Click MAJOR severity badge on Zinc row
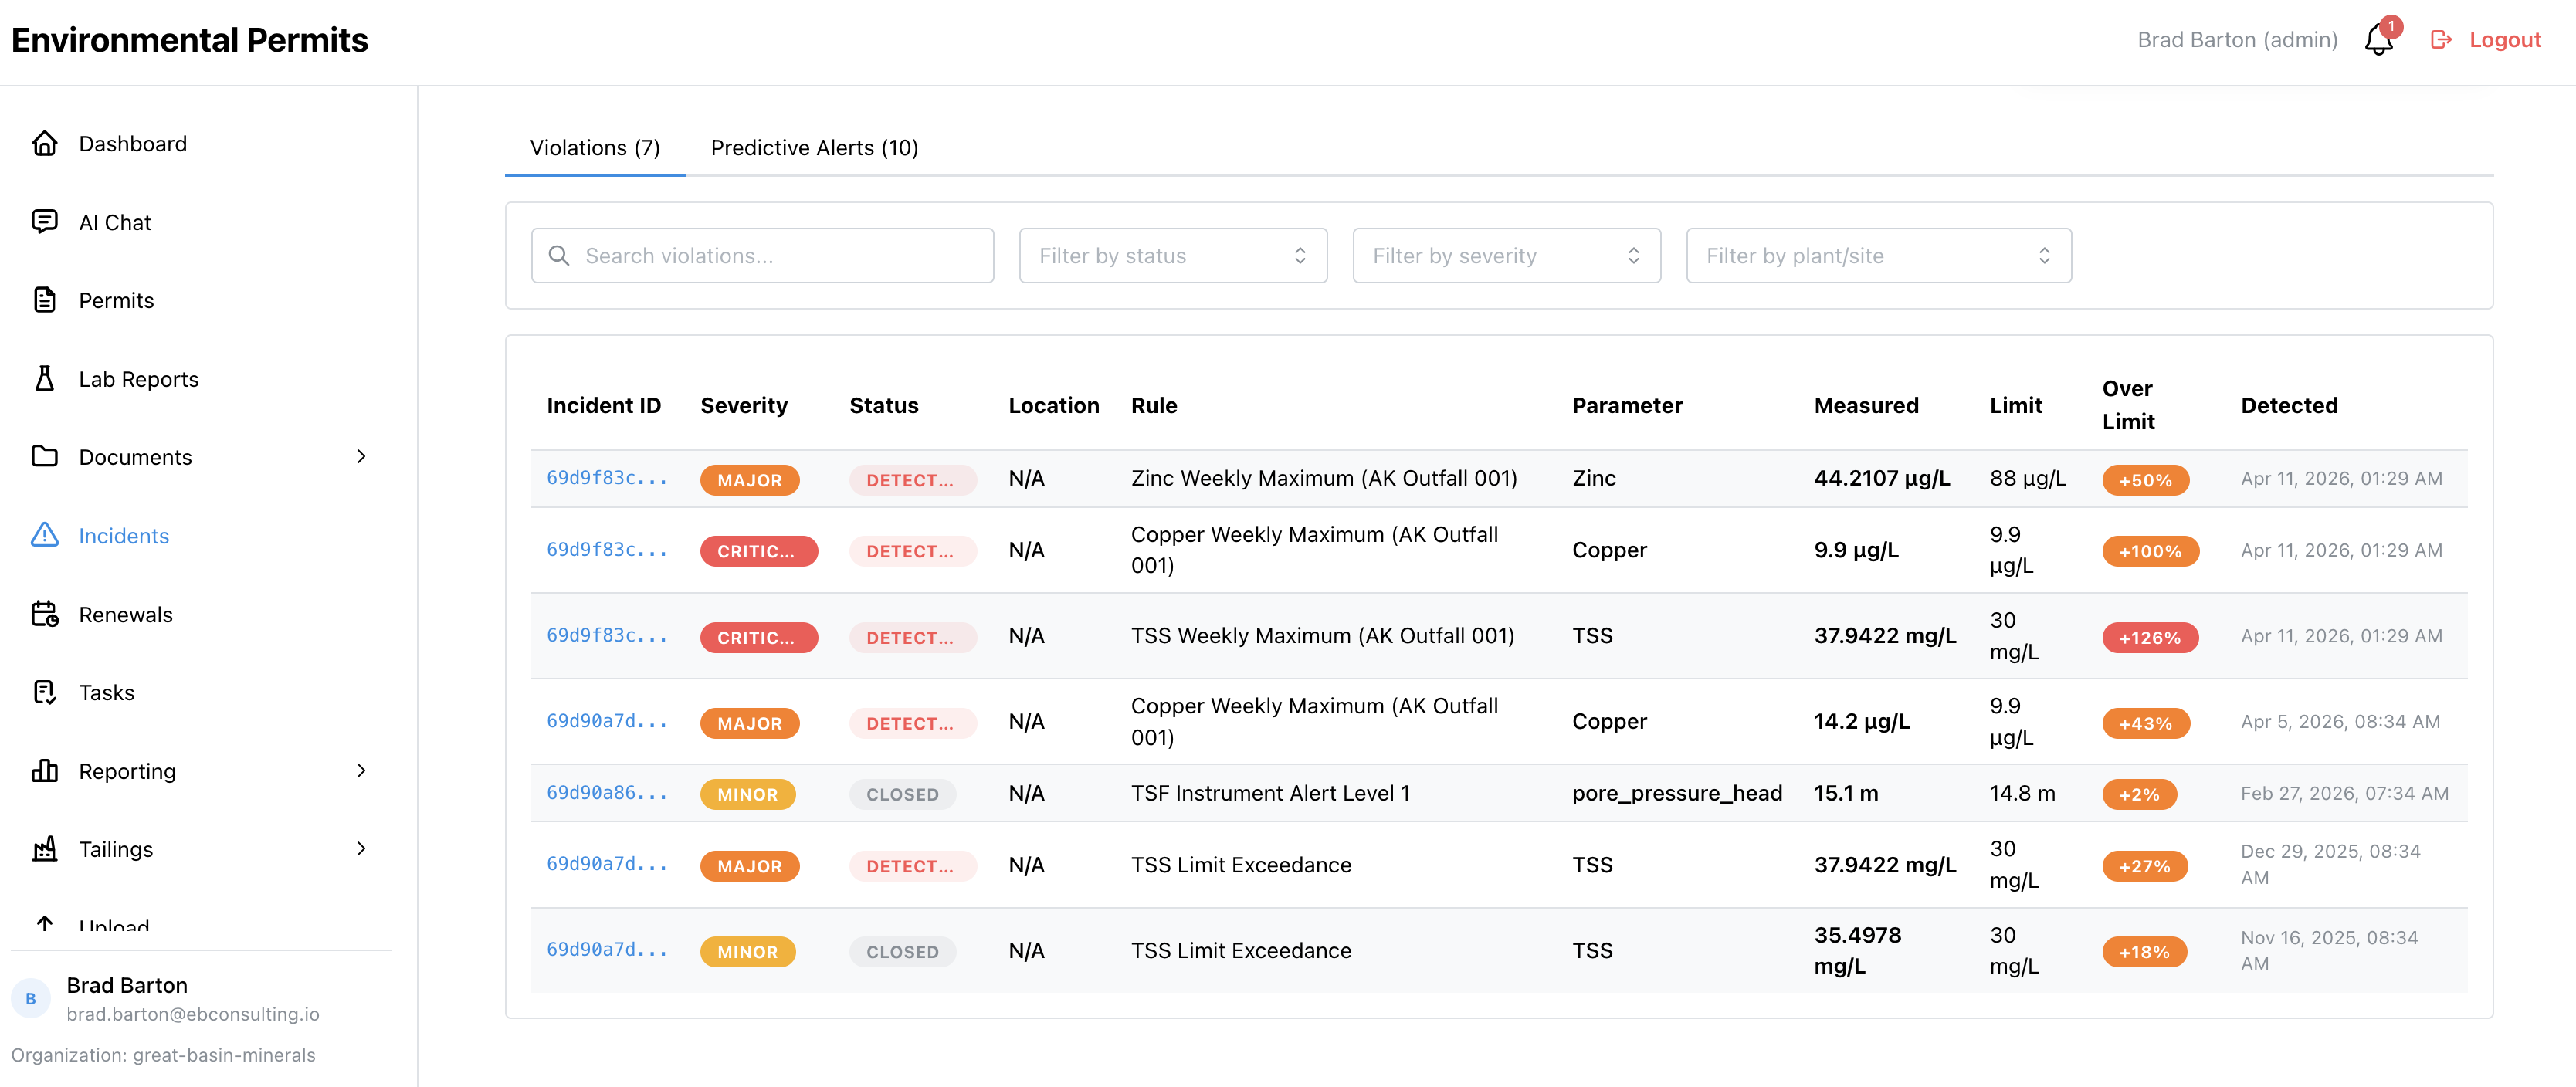2576x1087 pixels. 749,480
